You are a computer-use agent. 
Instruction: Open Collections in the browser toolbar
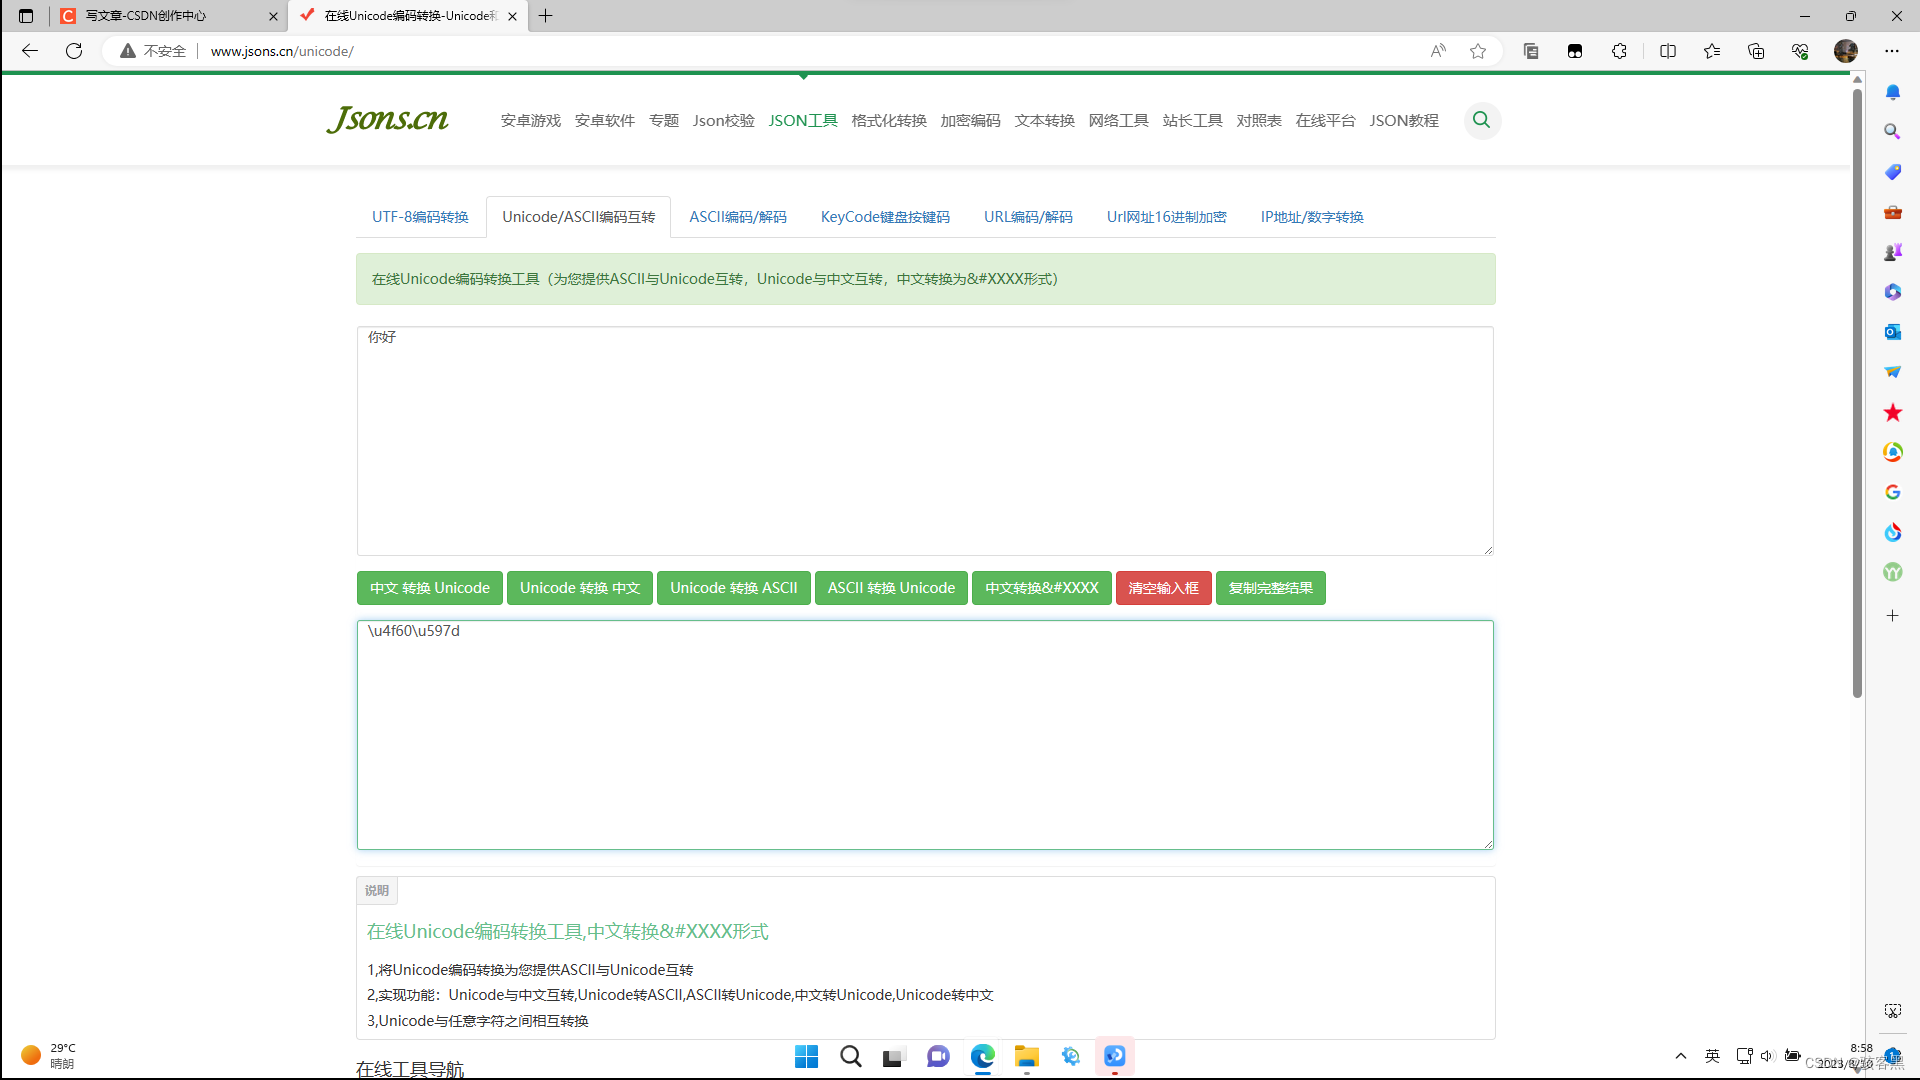(x=1756, y=51)
